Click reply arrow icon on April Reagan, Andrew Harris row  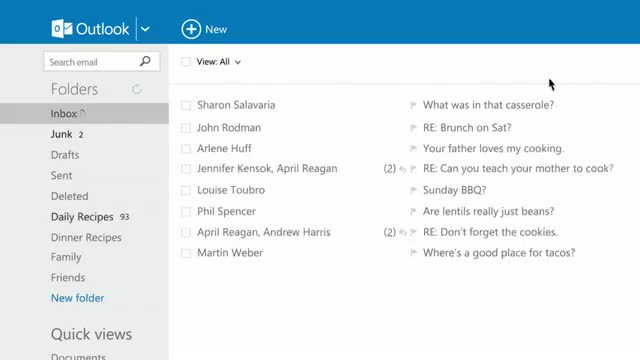click(x=403, y=233)
